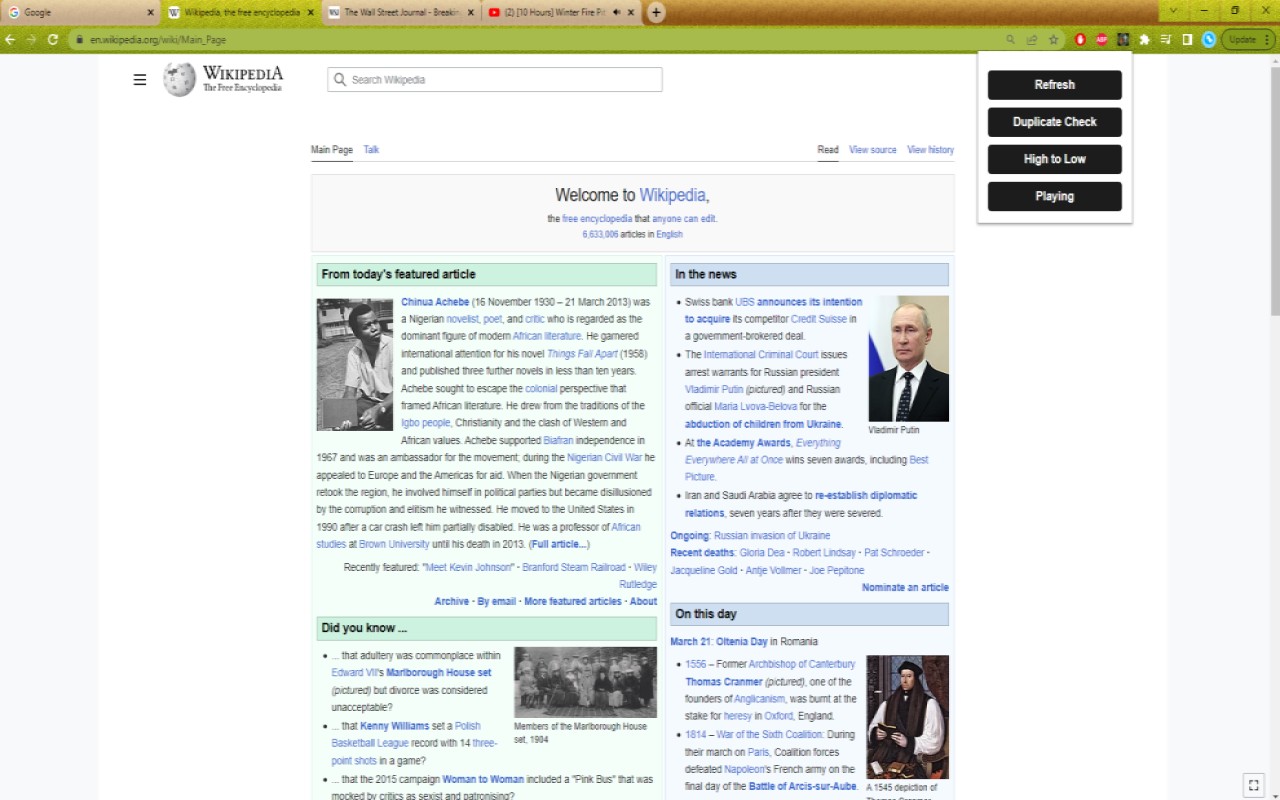Open the Chinua Achebe photo thumbnail

[x=355, y=364]
